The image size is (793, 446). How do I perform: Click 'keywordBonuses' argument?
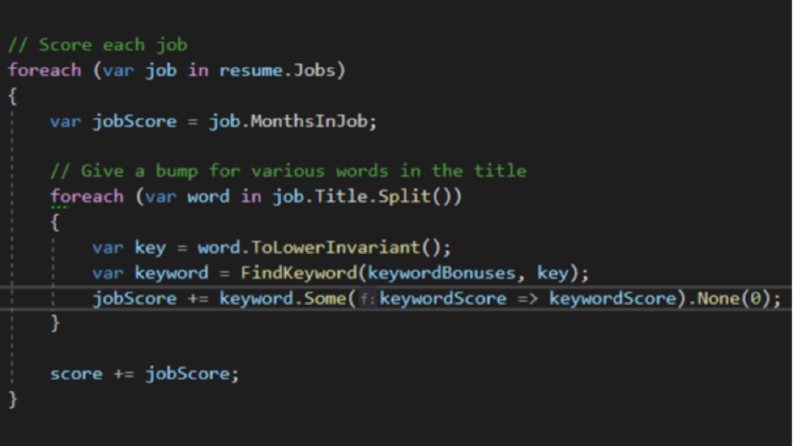tap(442, 273)
